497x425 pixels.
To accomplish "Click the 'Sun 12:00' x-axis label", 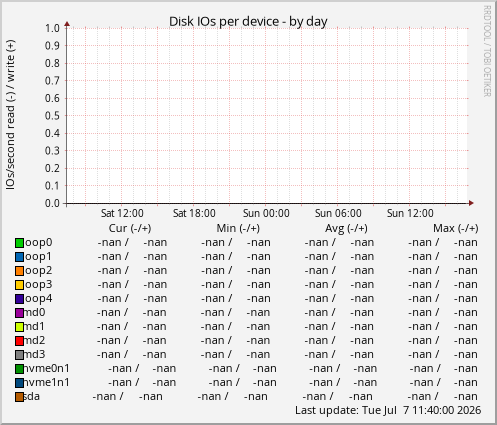I will (x=410, y=213).
